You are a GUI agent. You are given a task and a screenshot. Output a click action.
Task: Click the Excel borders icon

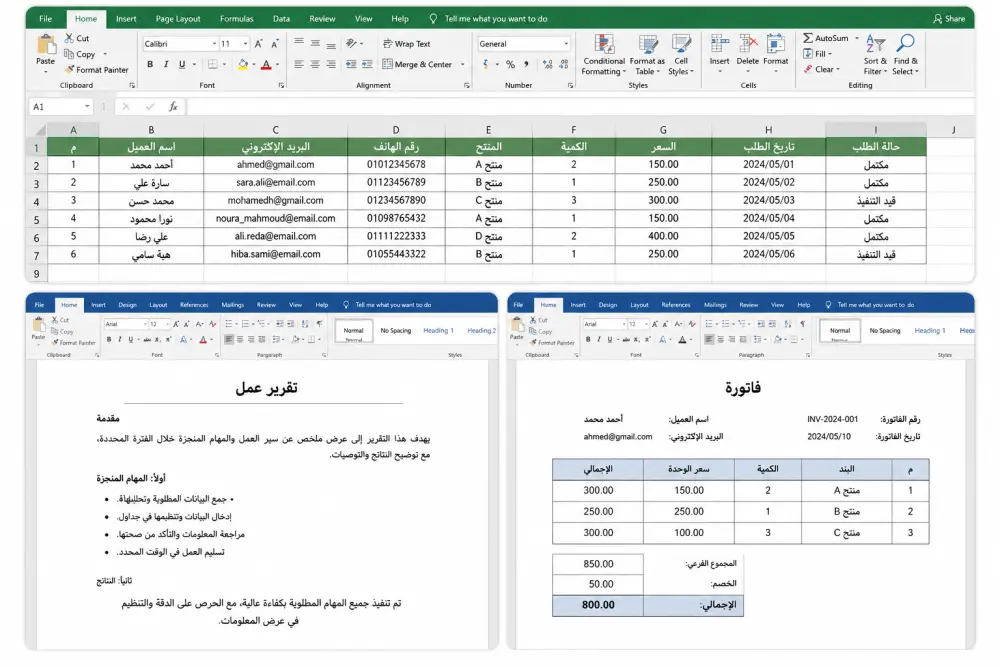(x=213, y=64)
